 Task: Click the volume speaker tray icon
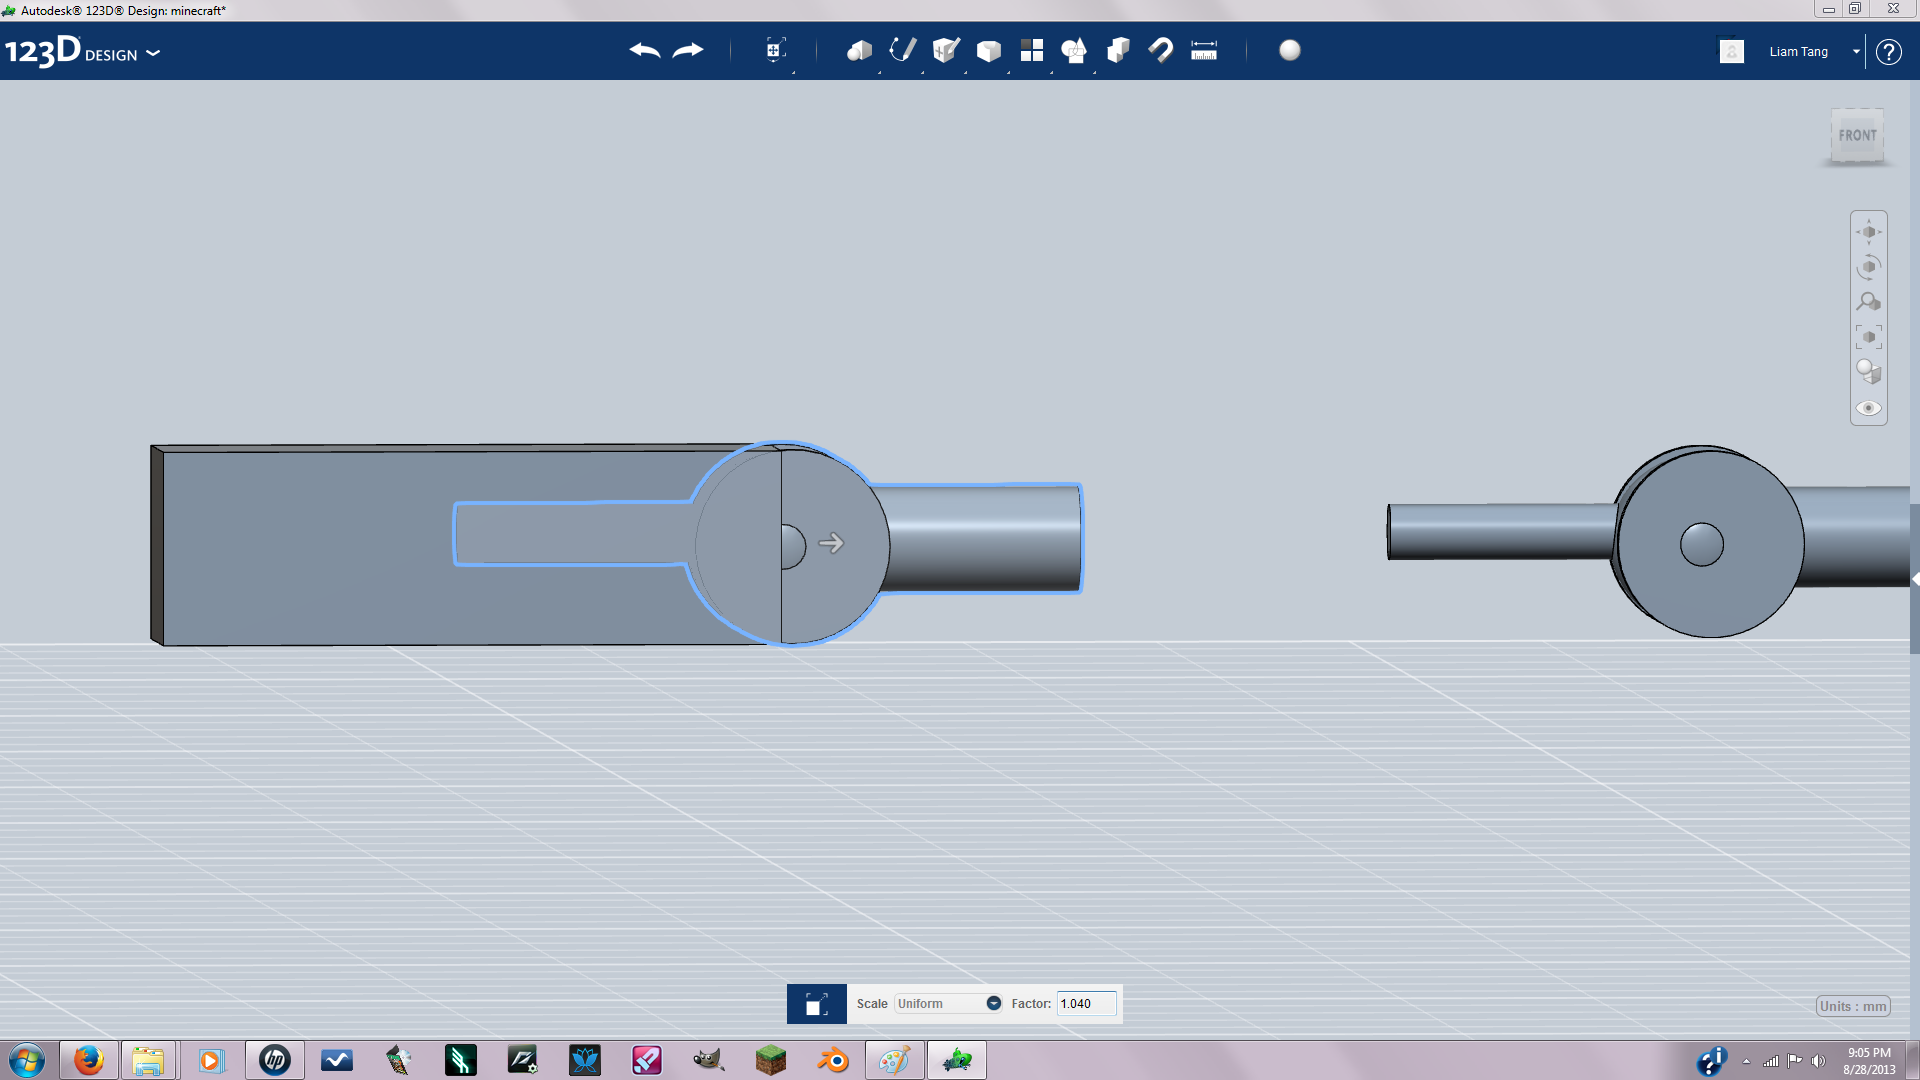tap(1818, 1061)
